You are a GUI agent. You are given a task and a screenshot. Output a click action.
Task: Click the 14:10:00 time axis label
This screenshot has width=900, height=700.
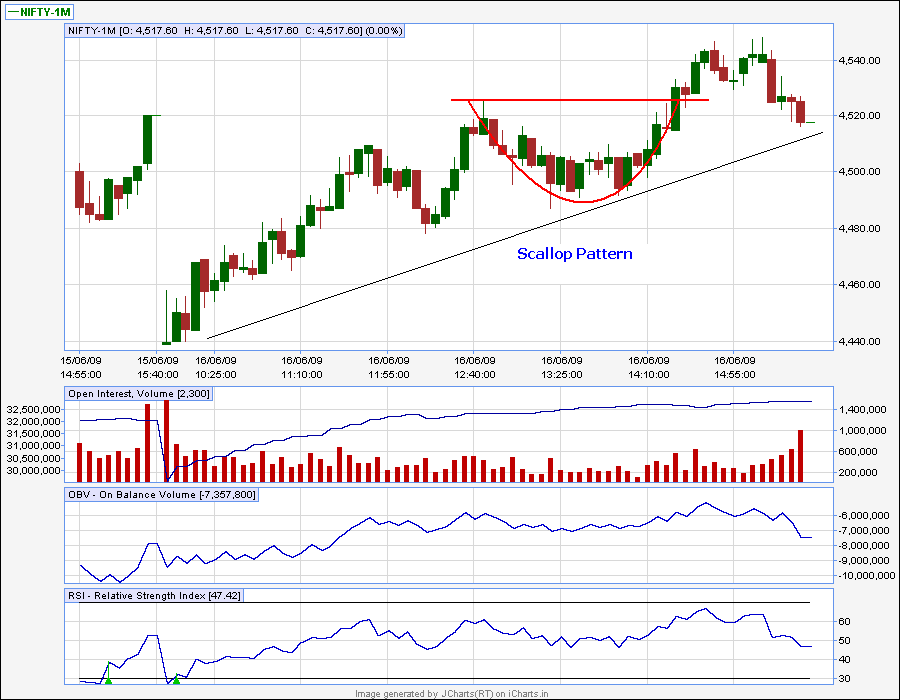pyautogui.click(x=649, y=375)
